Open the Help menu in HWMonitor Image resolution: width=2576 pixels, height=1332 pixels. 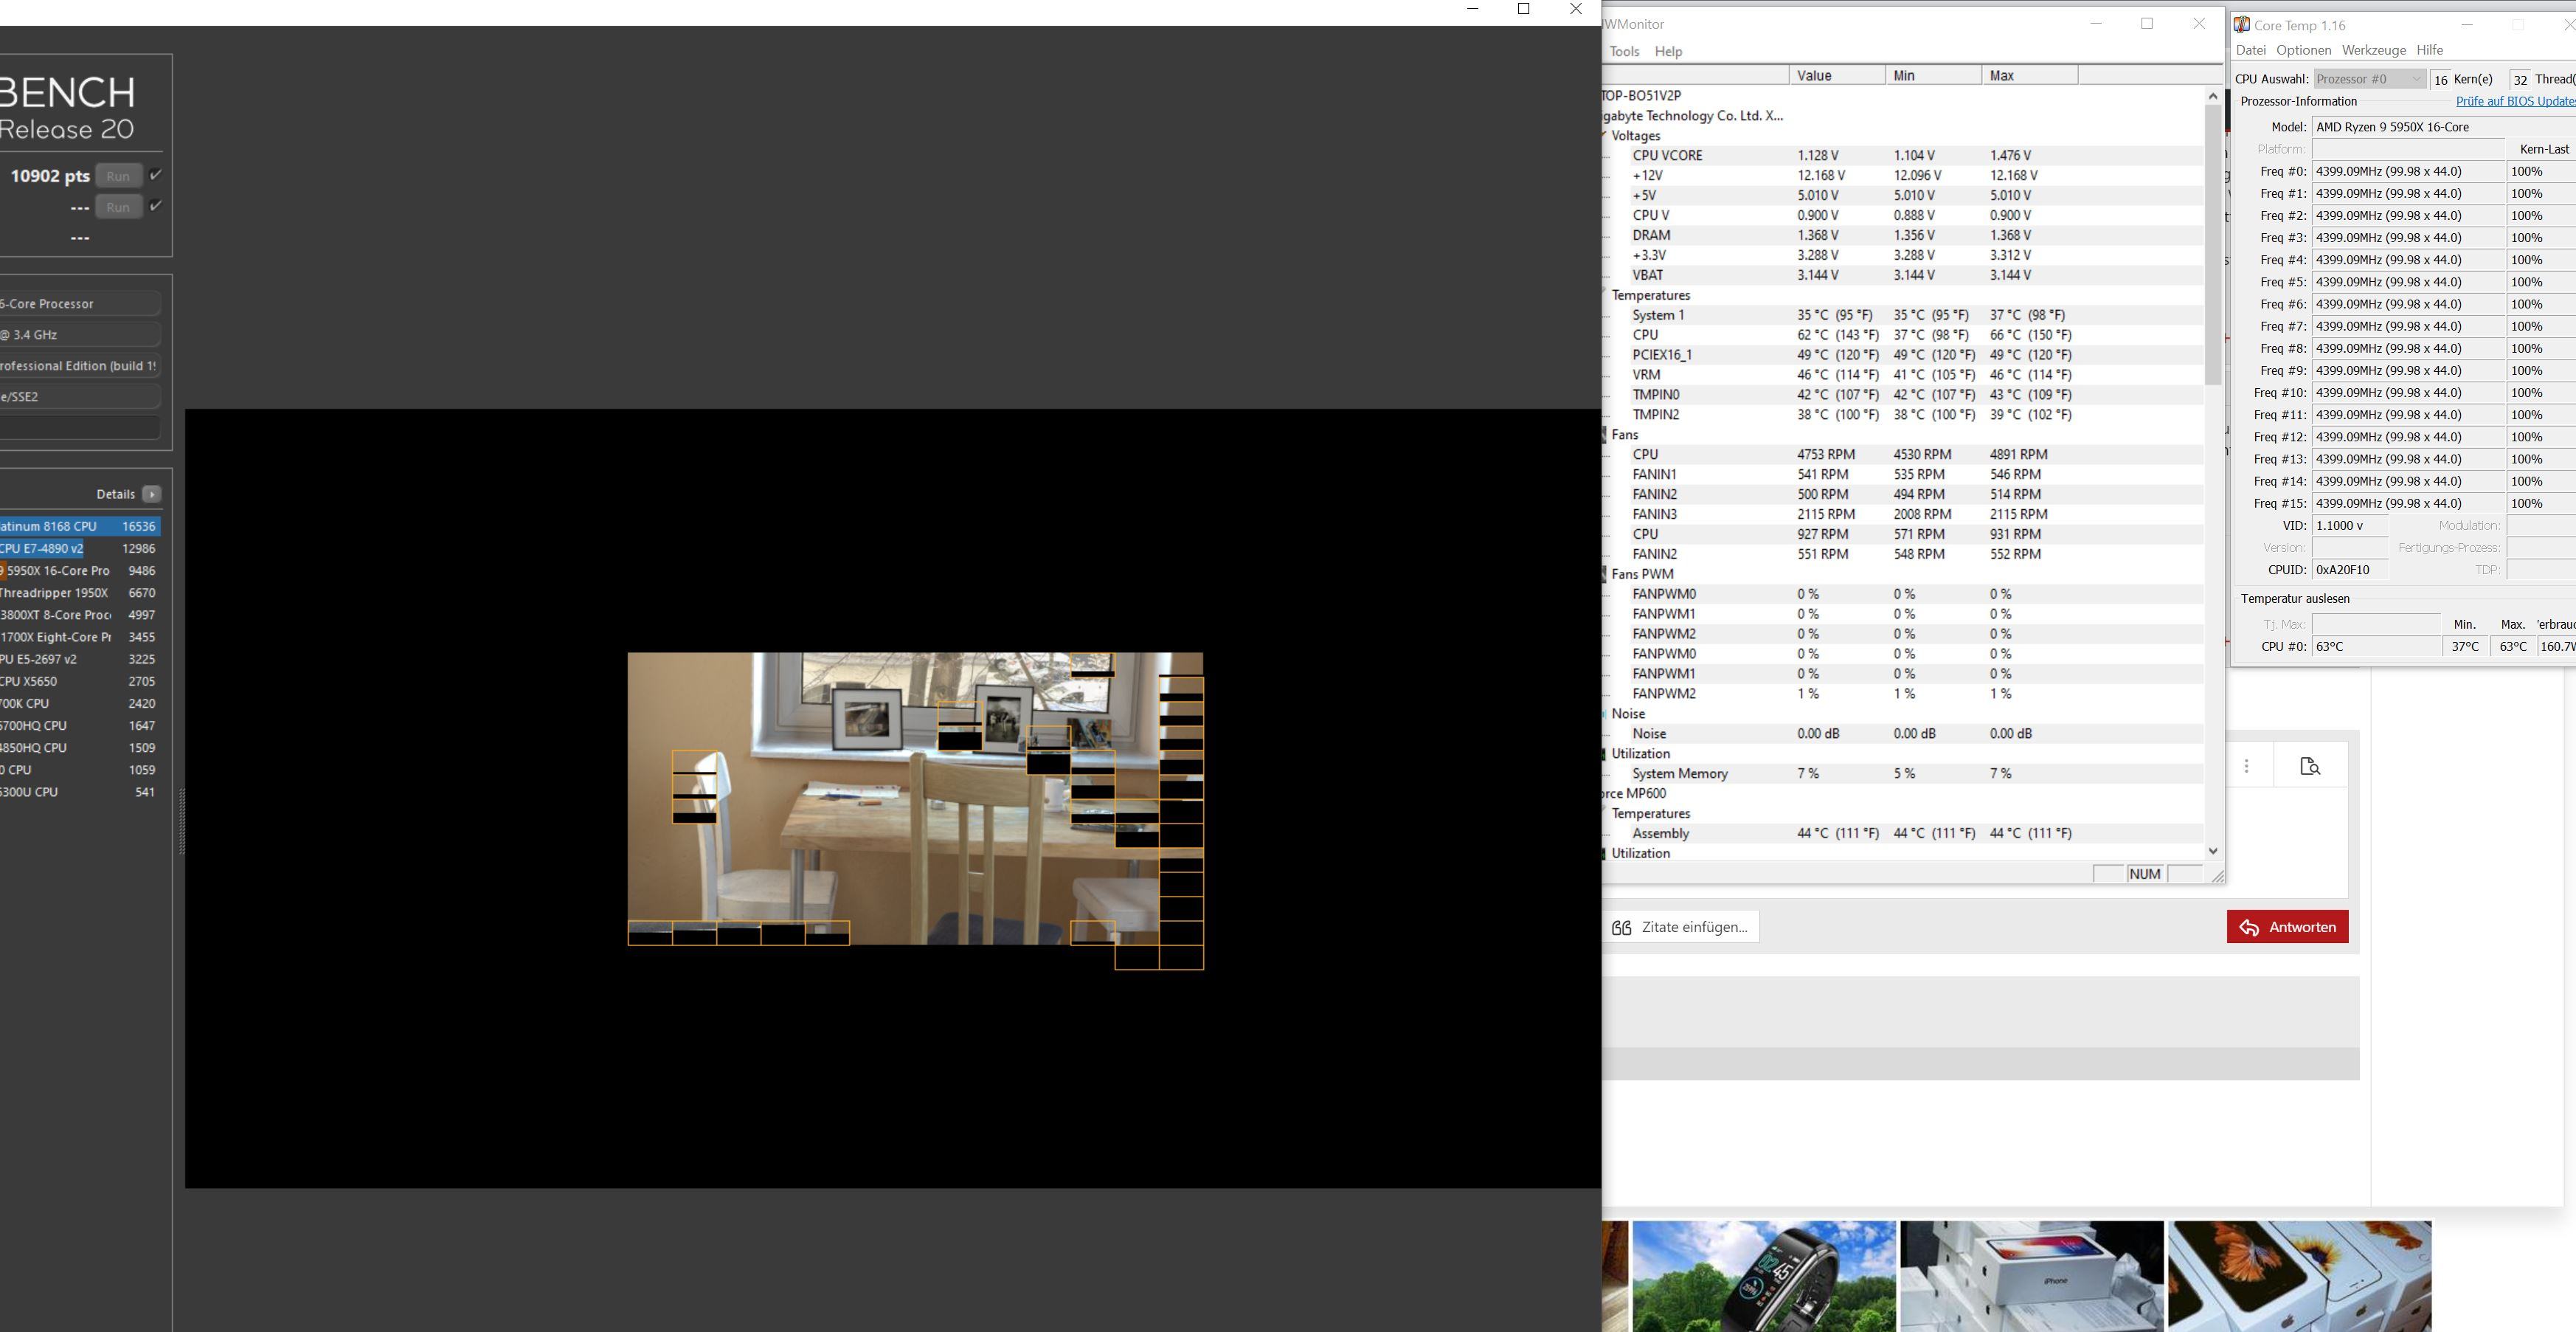(x=1668, y=51)
